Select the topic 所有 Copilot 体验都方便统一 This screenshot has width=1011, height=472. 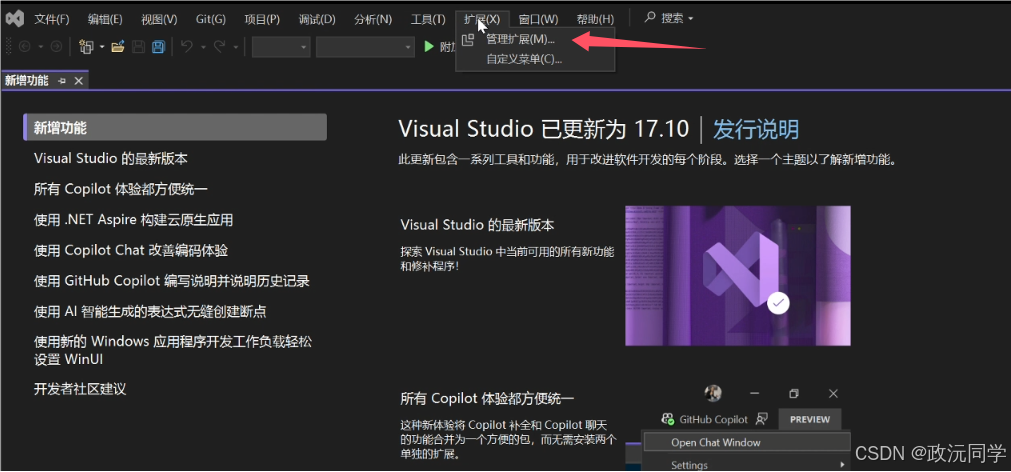[x=121, y=189]
